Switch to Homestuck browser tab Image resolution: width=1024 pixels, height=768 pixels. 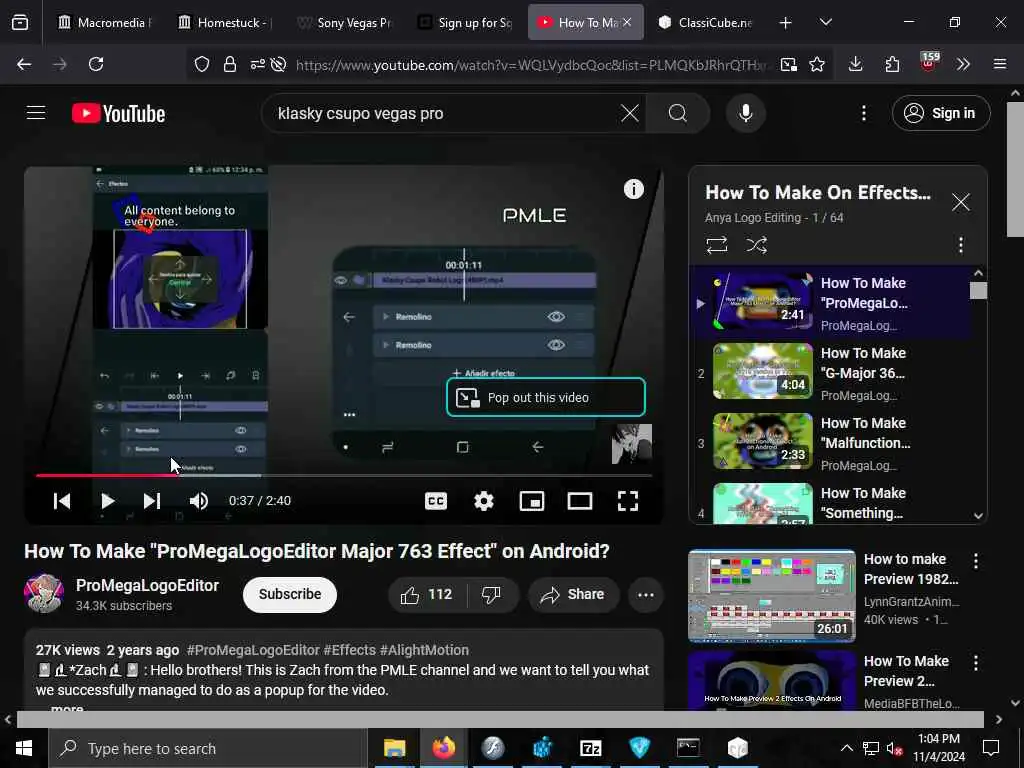pyautogui.click(x=225, y=22)
